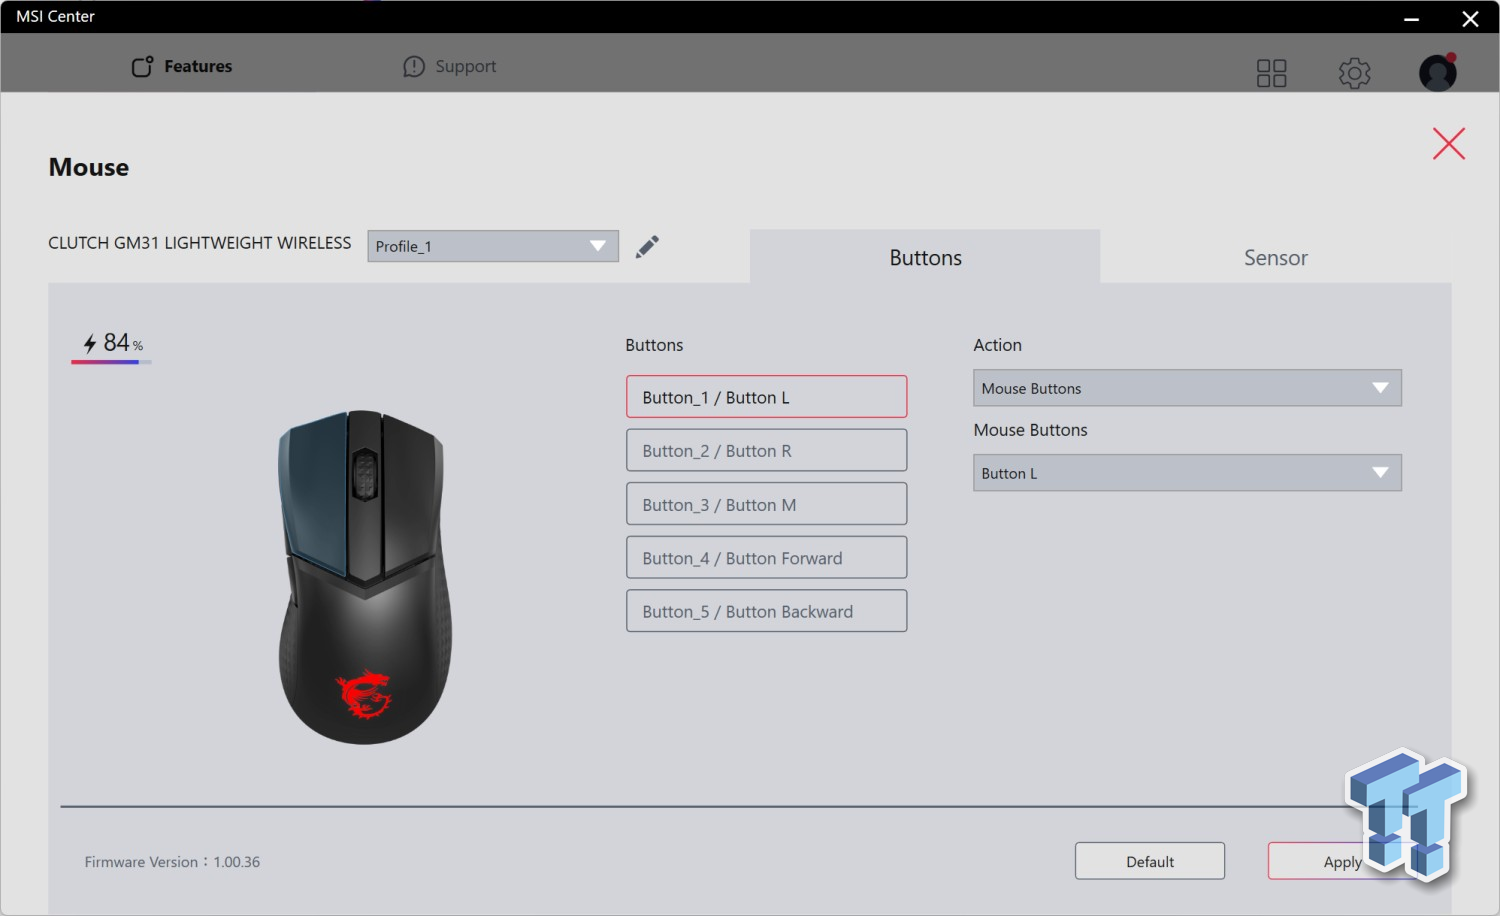The height and width of the screenshot is (916, 1500).
Task: Select Button_1 / Button L
Action: point(766,396)
